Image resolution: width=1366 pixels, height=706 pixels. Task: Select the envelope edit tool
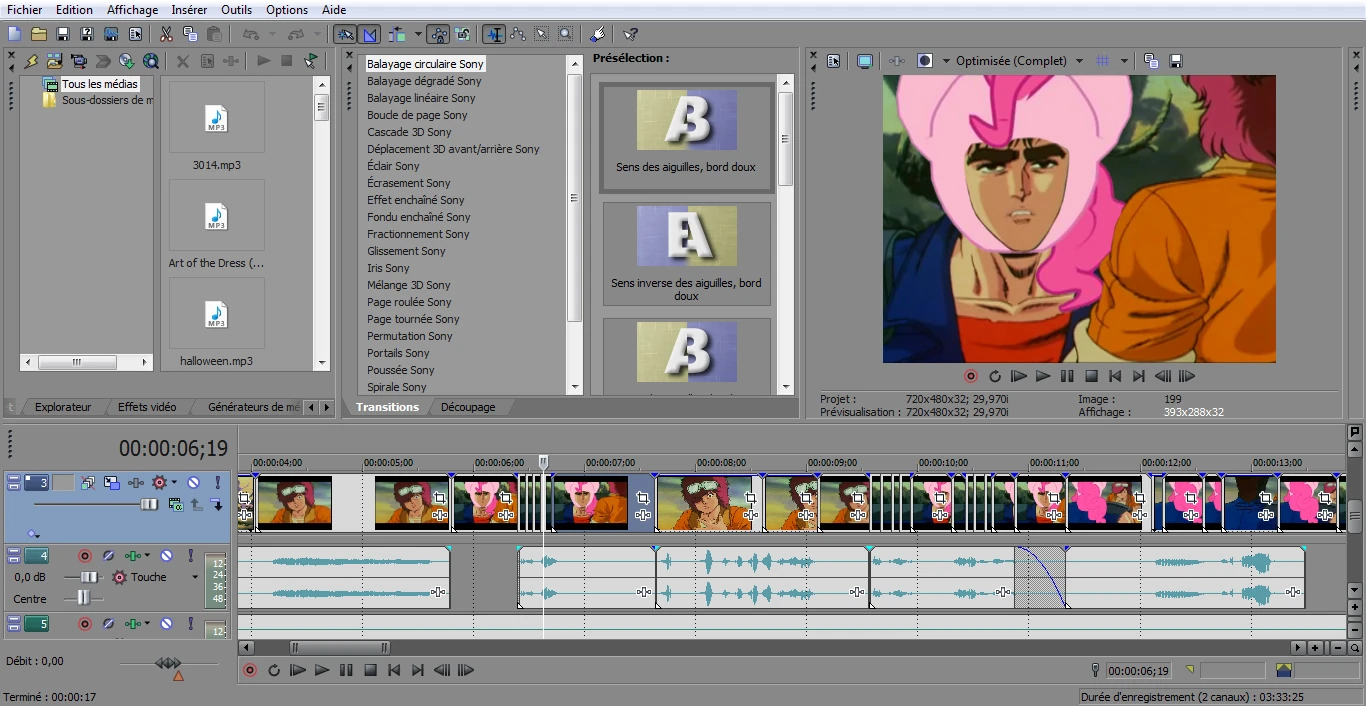pos(518,34)
